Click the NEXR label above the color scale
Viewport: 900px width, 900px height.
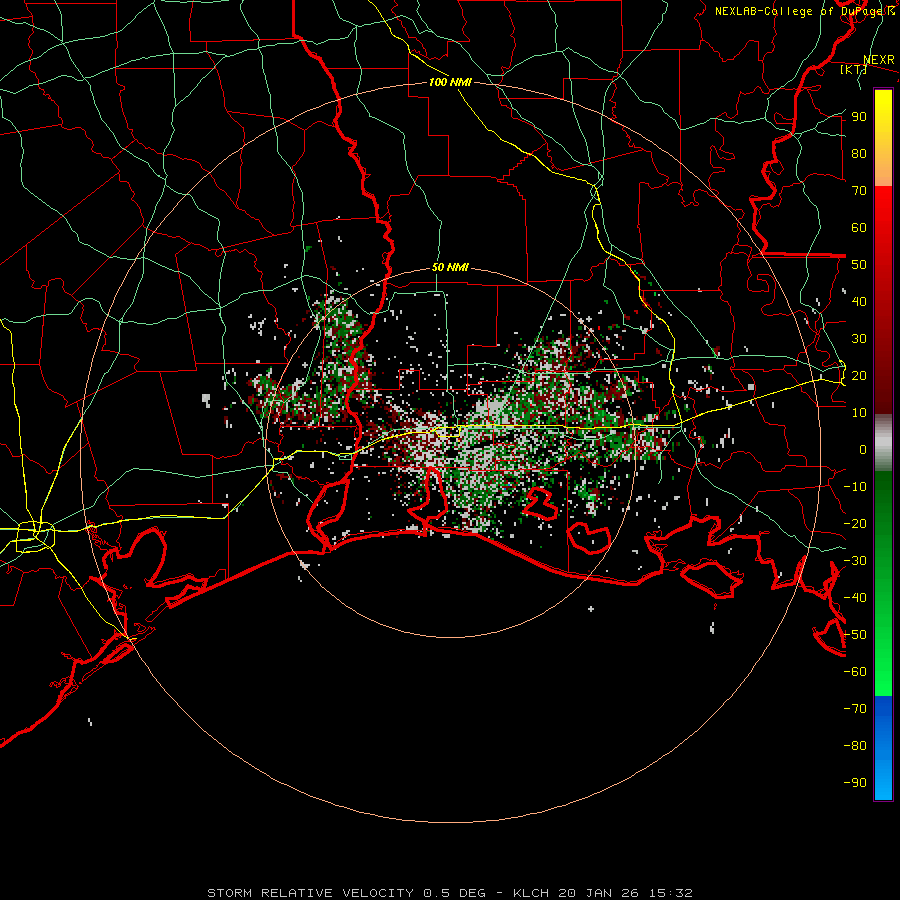pyautogui.click(x=879, y=60)
